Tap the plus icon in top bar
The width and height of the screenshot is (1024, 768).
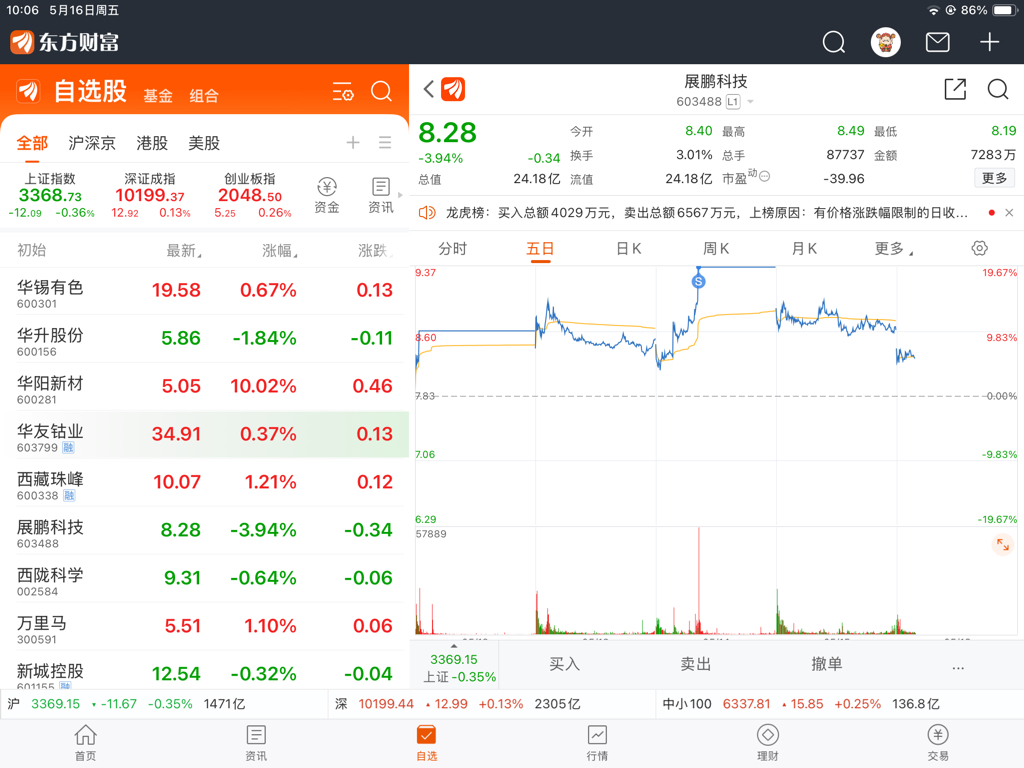click(x=989, y=42)
